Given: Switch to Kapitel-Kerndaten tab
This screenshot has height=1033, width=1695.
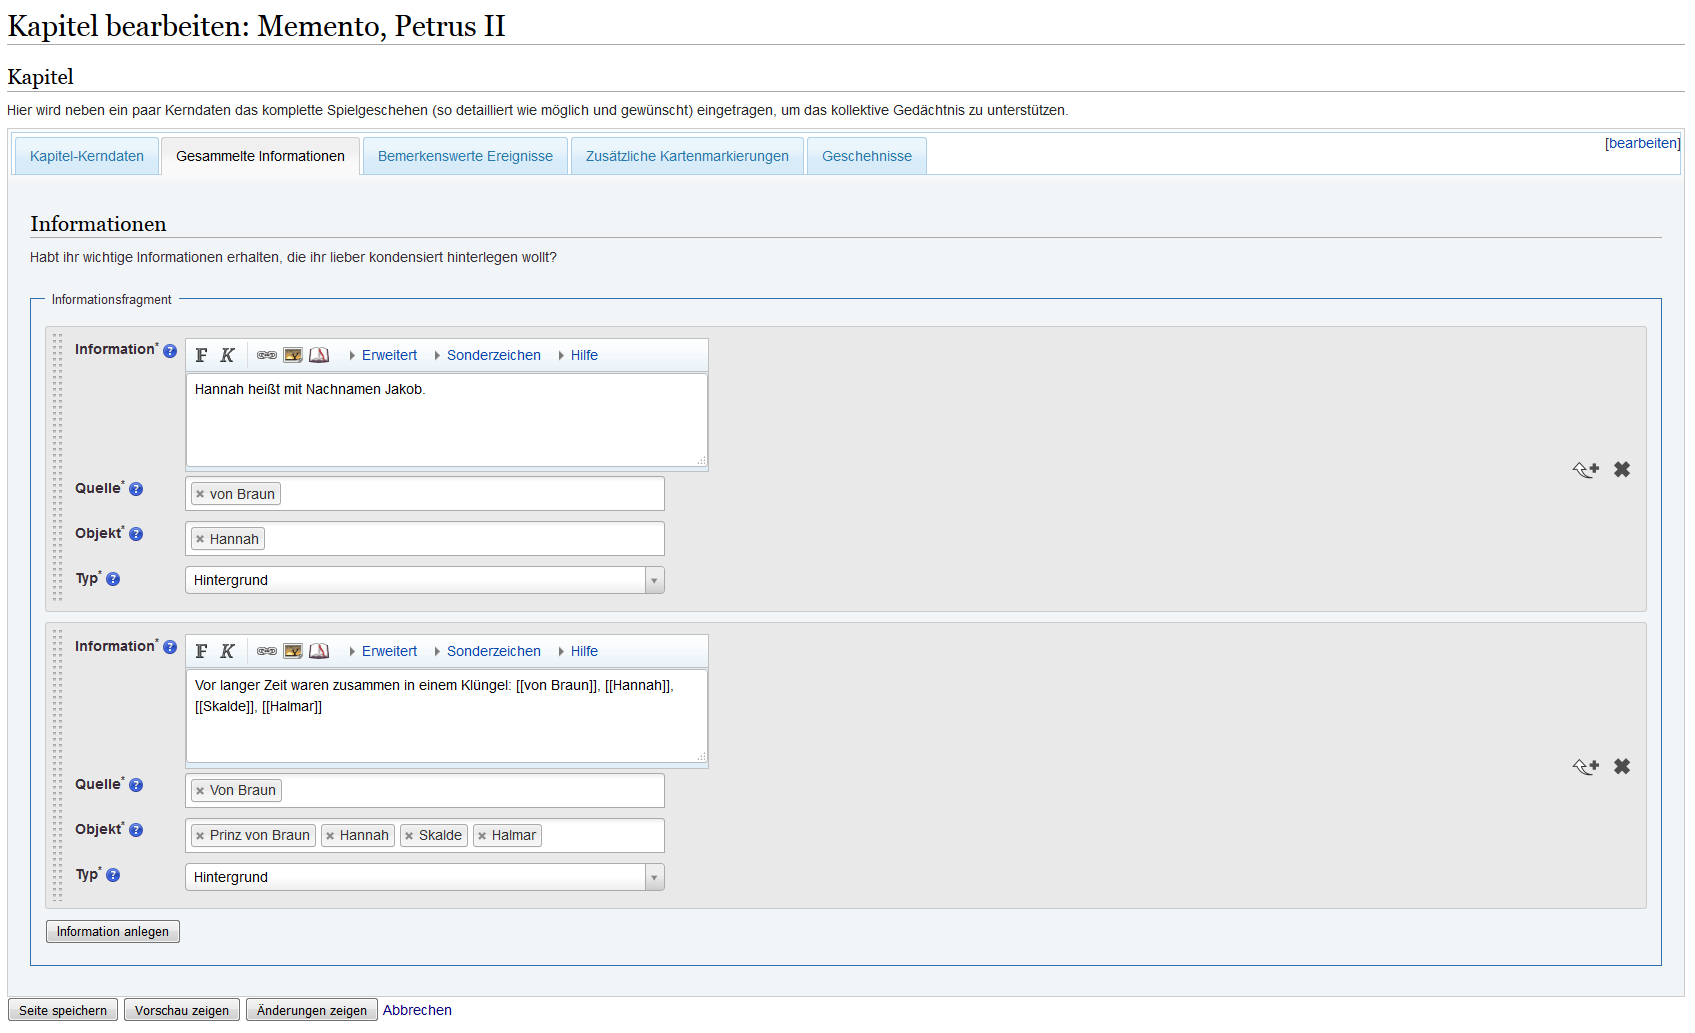Looking at the screenshot, I should click(x=87, y=156).
